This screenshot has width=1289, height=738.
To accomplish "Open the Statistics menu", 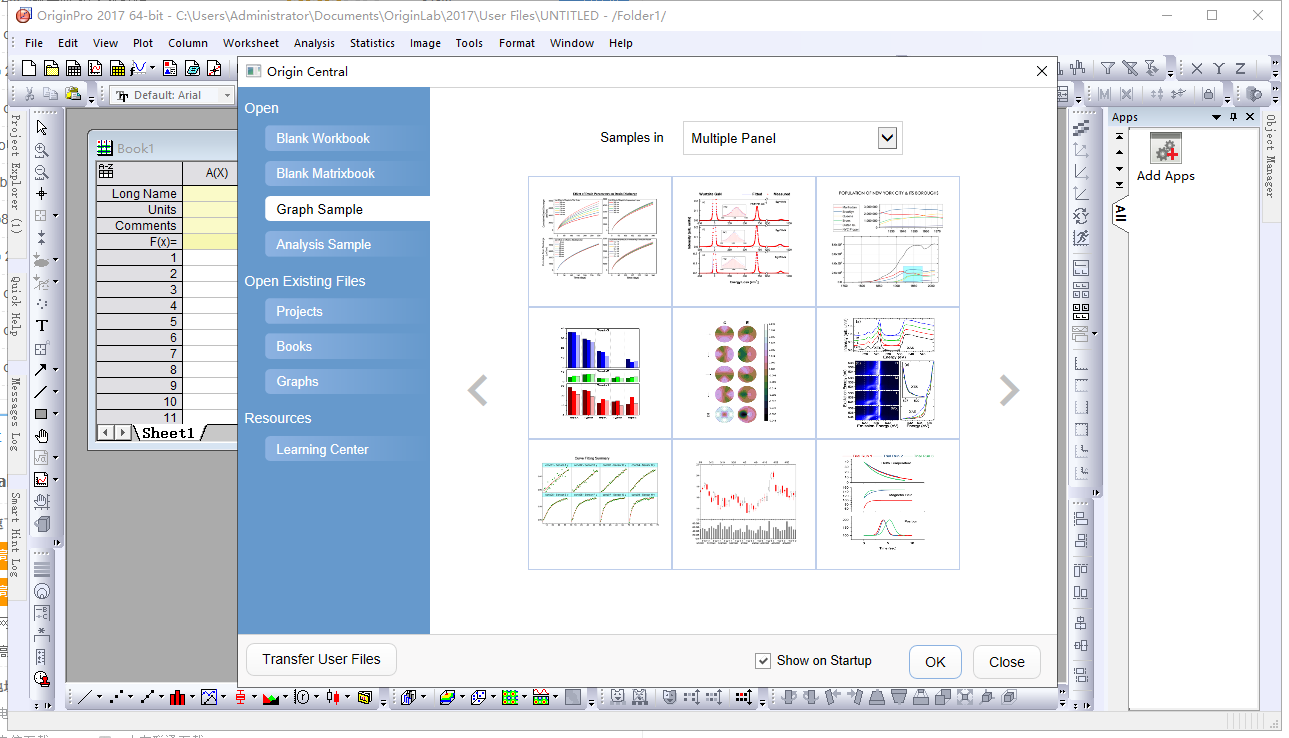I will pyautogui.click(x=372, y=43).
